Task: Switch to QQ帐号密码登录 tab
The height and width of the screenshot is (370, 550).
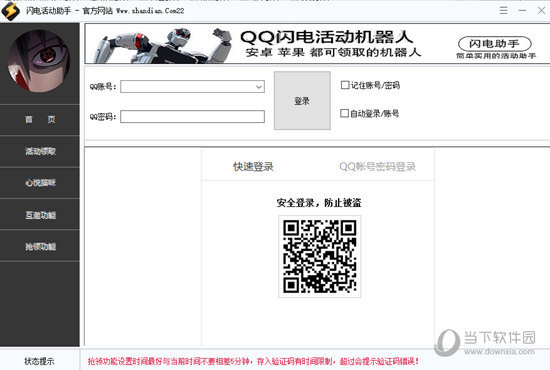Action: 377,167
